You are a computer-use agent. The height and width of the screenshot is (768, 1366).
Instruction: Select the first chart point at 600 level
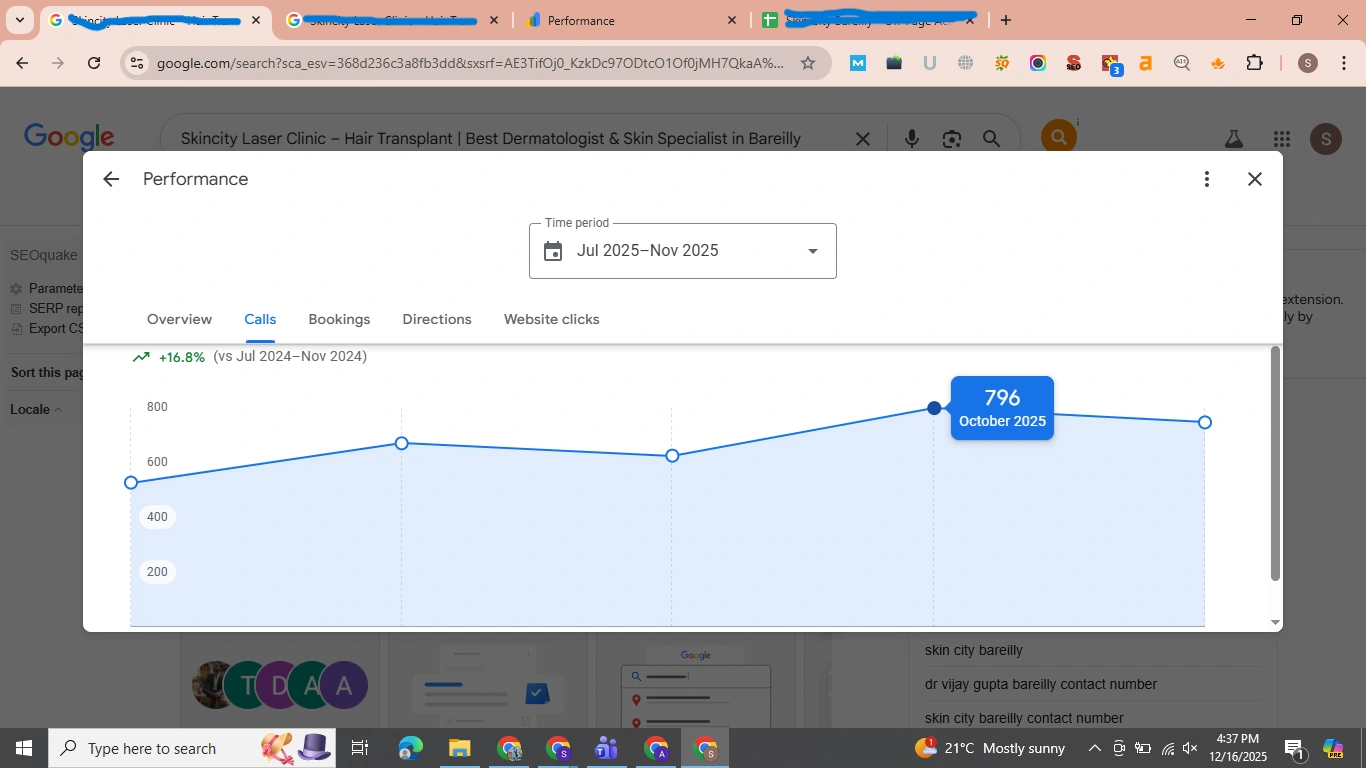(x=131, y=483)
